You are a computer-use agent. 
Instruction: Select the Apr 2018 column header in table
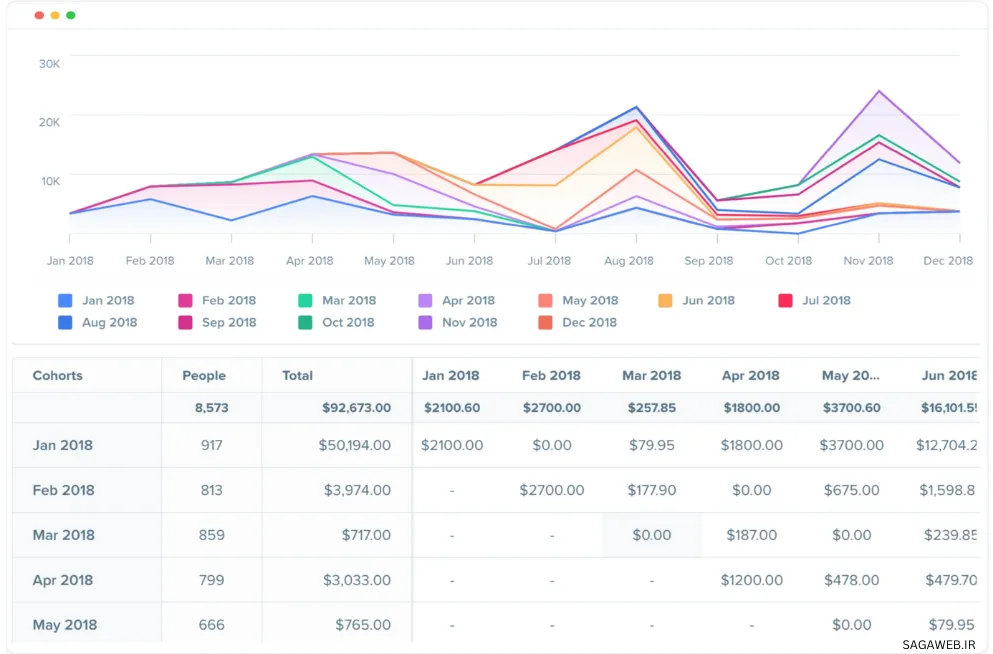pos(750,376)
